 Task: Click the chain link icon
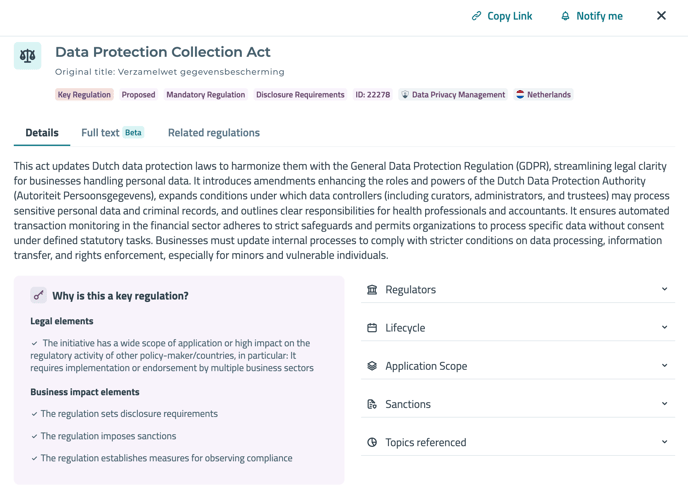(x=477, y=16)
